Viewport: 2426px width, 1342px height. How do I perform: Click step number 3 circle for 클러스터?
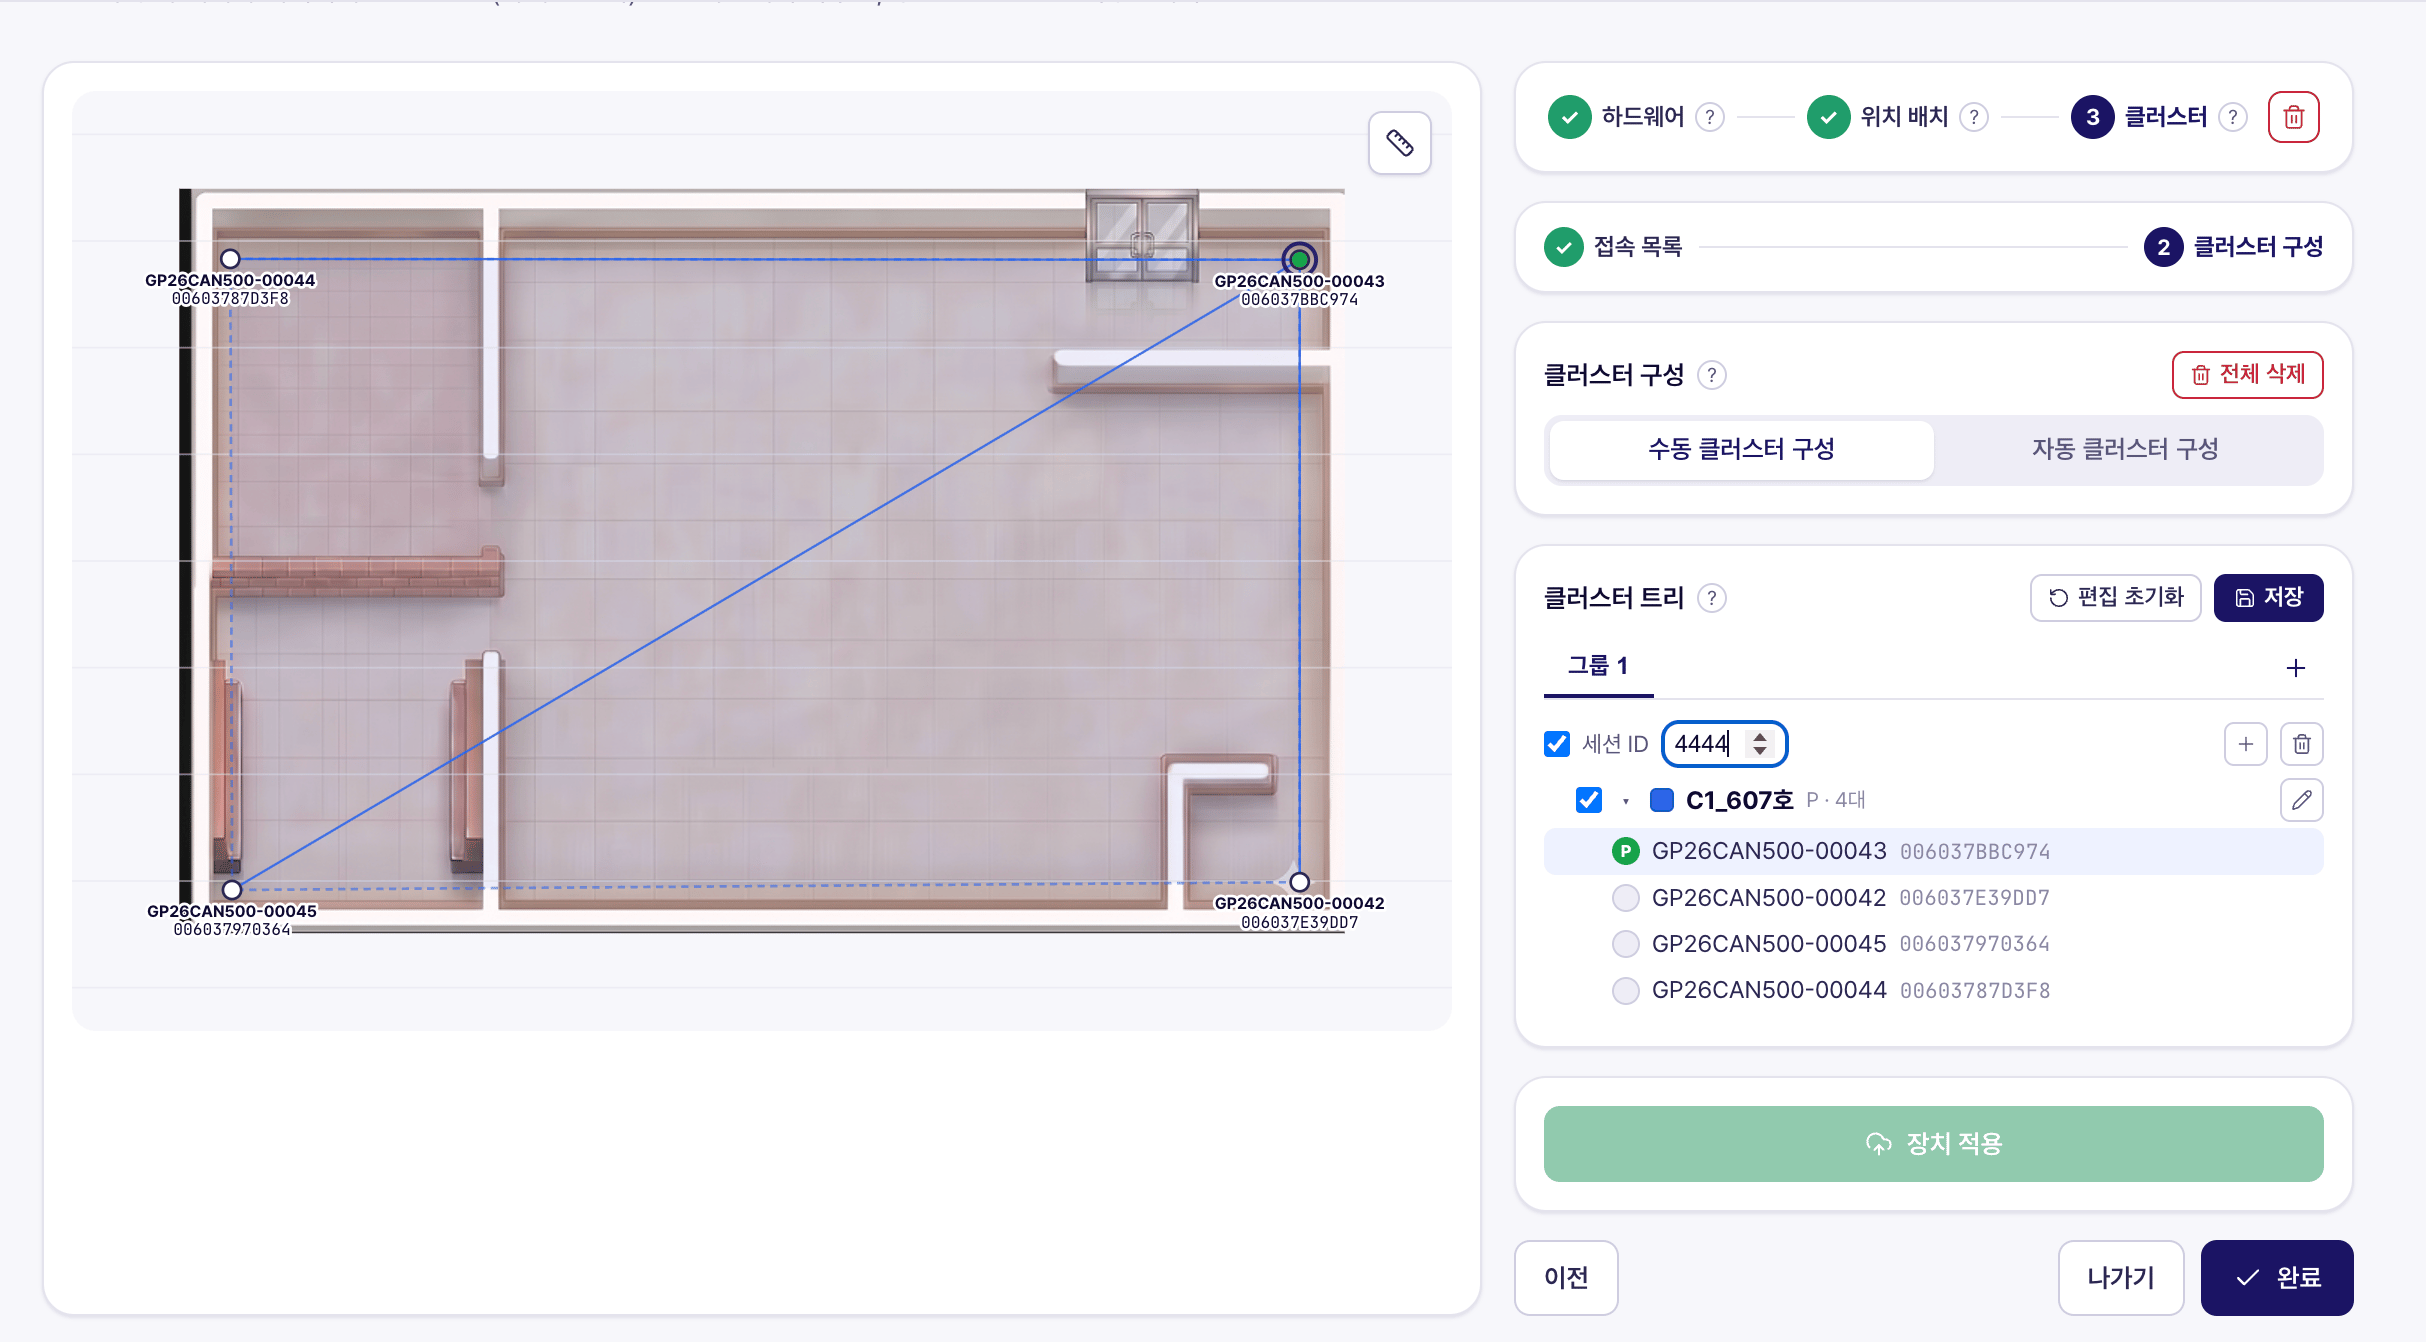pyautogui.click(x=2092, y=117)
